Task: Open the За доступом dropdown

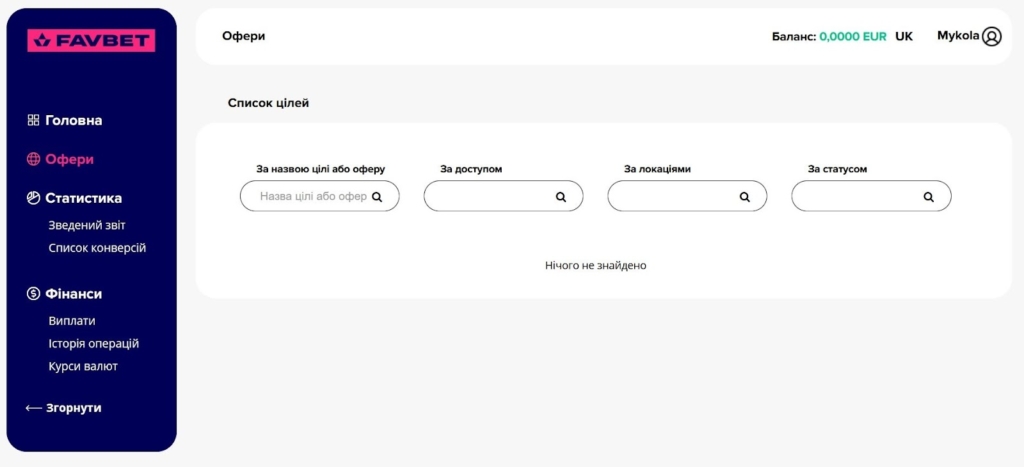Action: pyautogui.click(x=490, y=196)
